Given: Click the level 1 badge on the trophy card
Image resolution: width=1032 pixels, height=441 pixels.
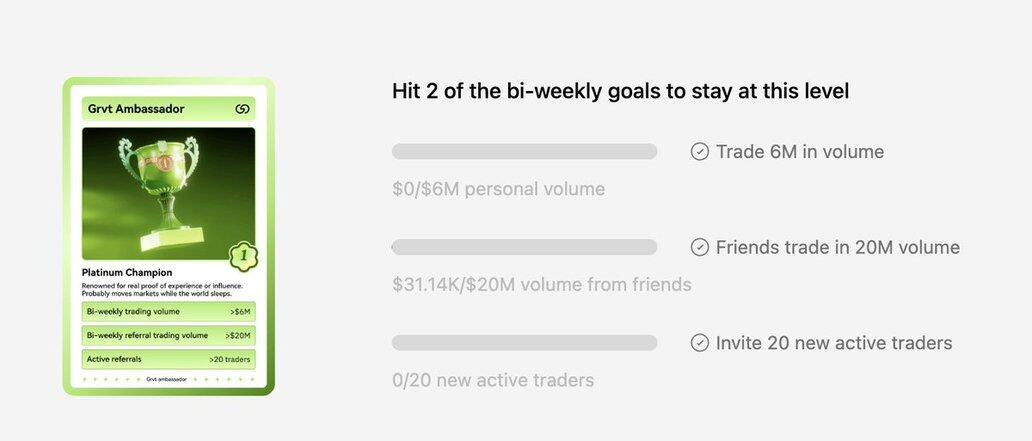Looking at the screenshot, I should click(x=241, y=256).
